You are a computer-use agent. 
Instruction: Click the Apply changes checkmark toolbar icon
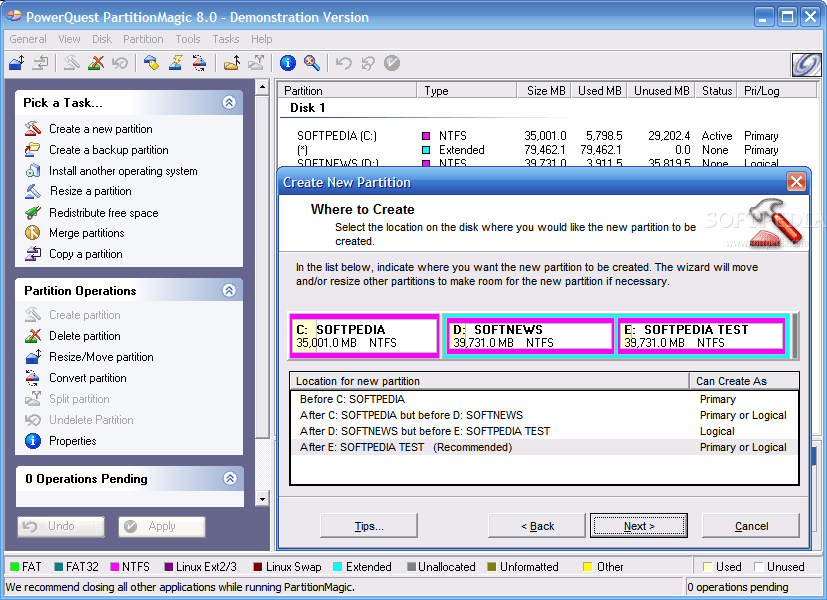(392, 63)
